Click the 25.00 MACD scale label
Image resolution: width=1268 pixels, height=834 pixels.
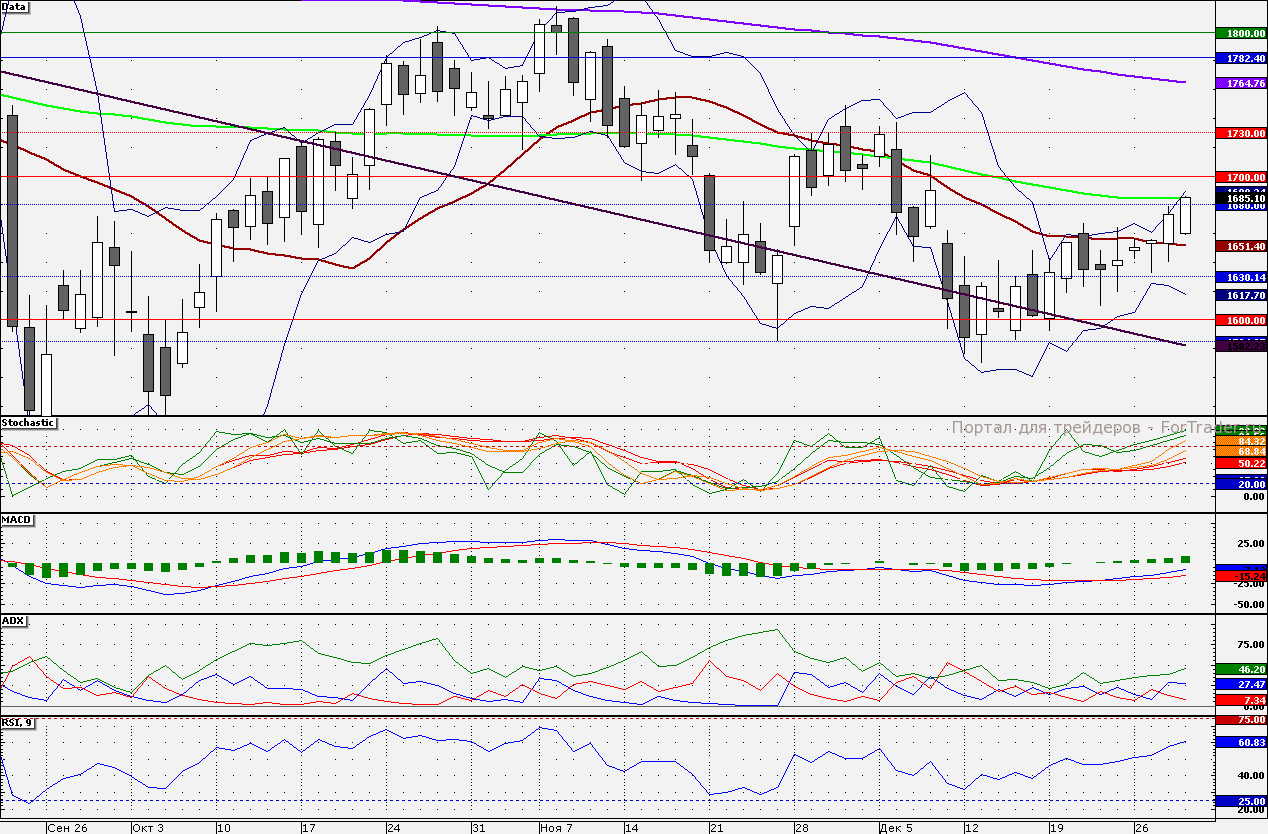click(x=1250, y=544)
